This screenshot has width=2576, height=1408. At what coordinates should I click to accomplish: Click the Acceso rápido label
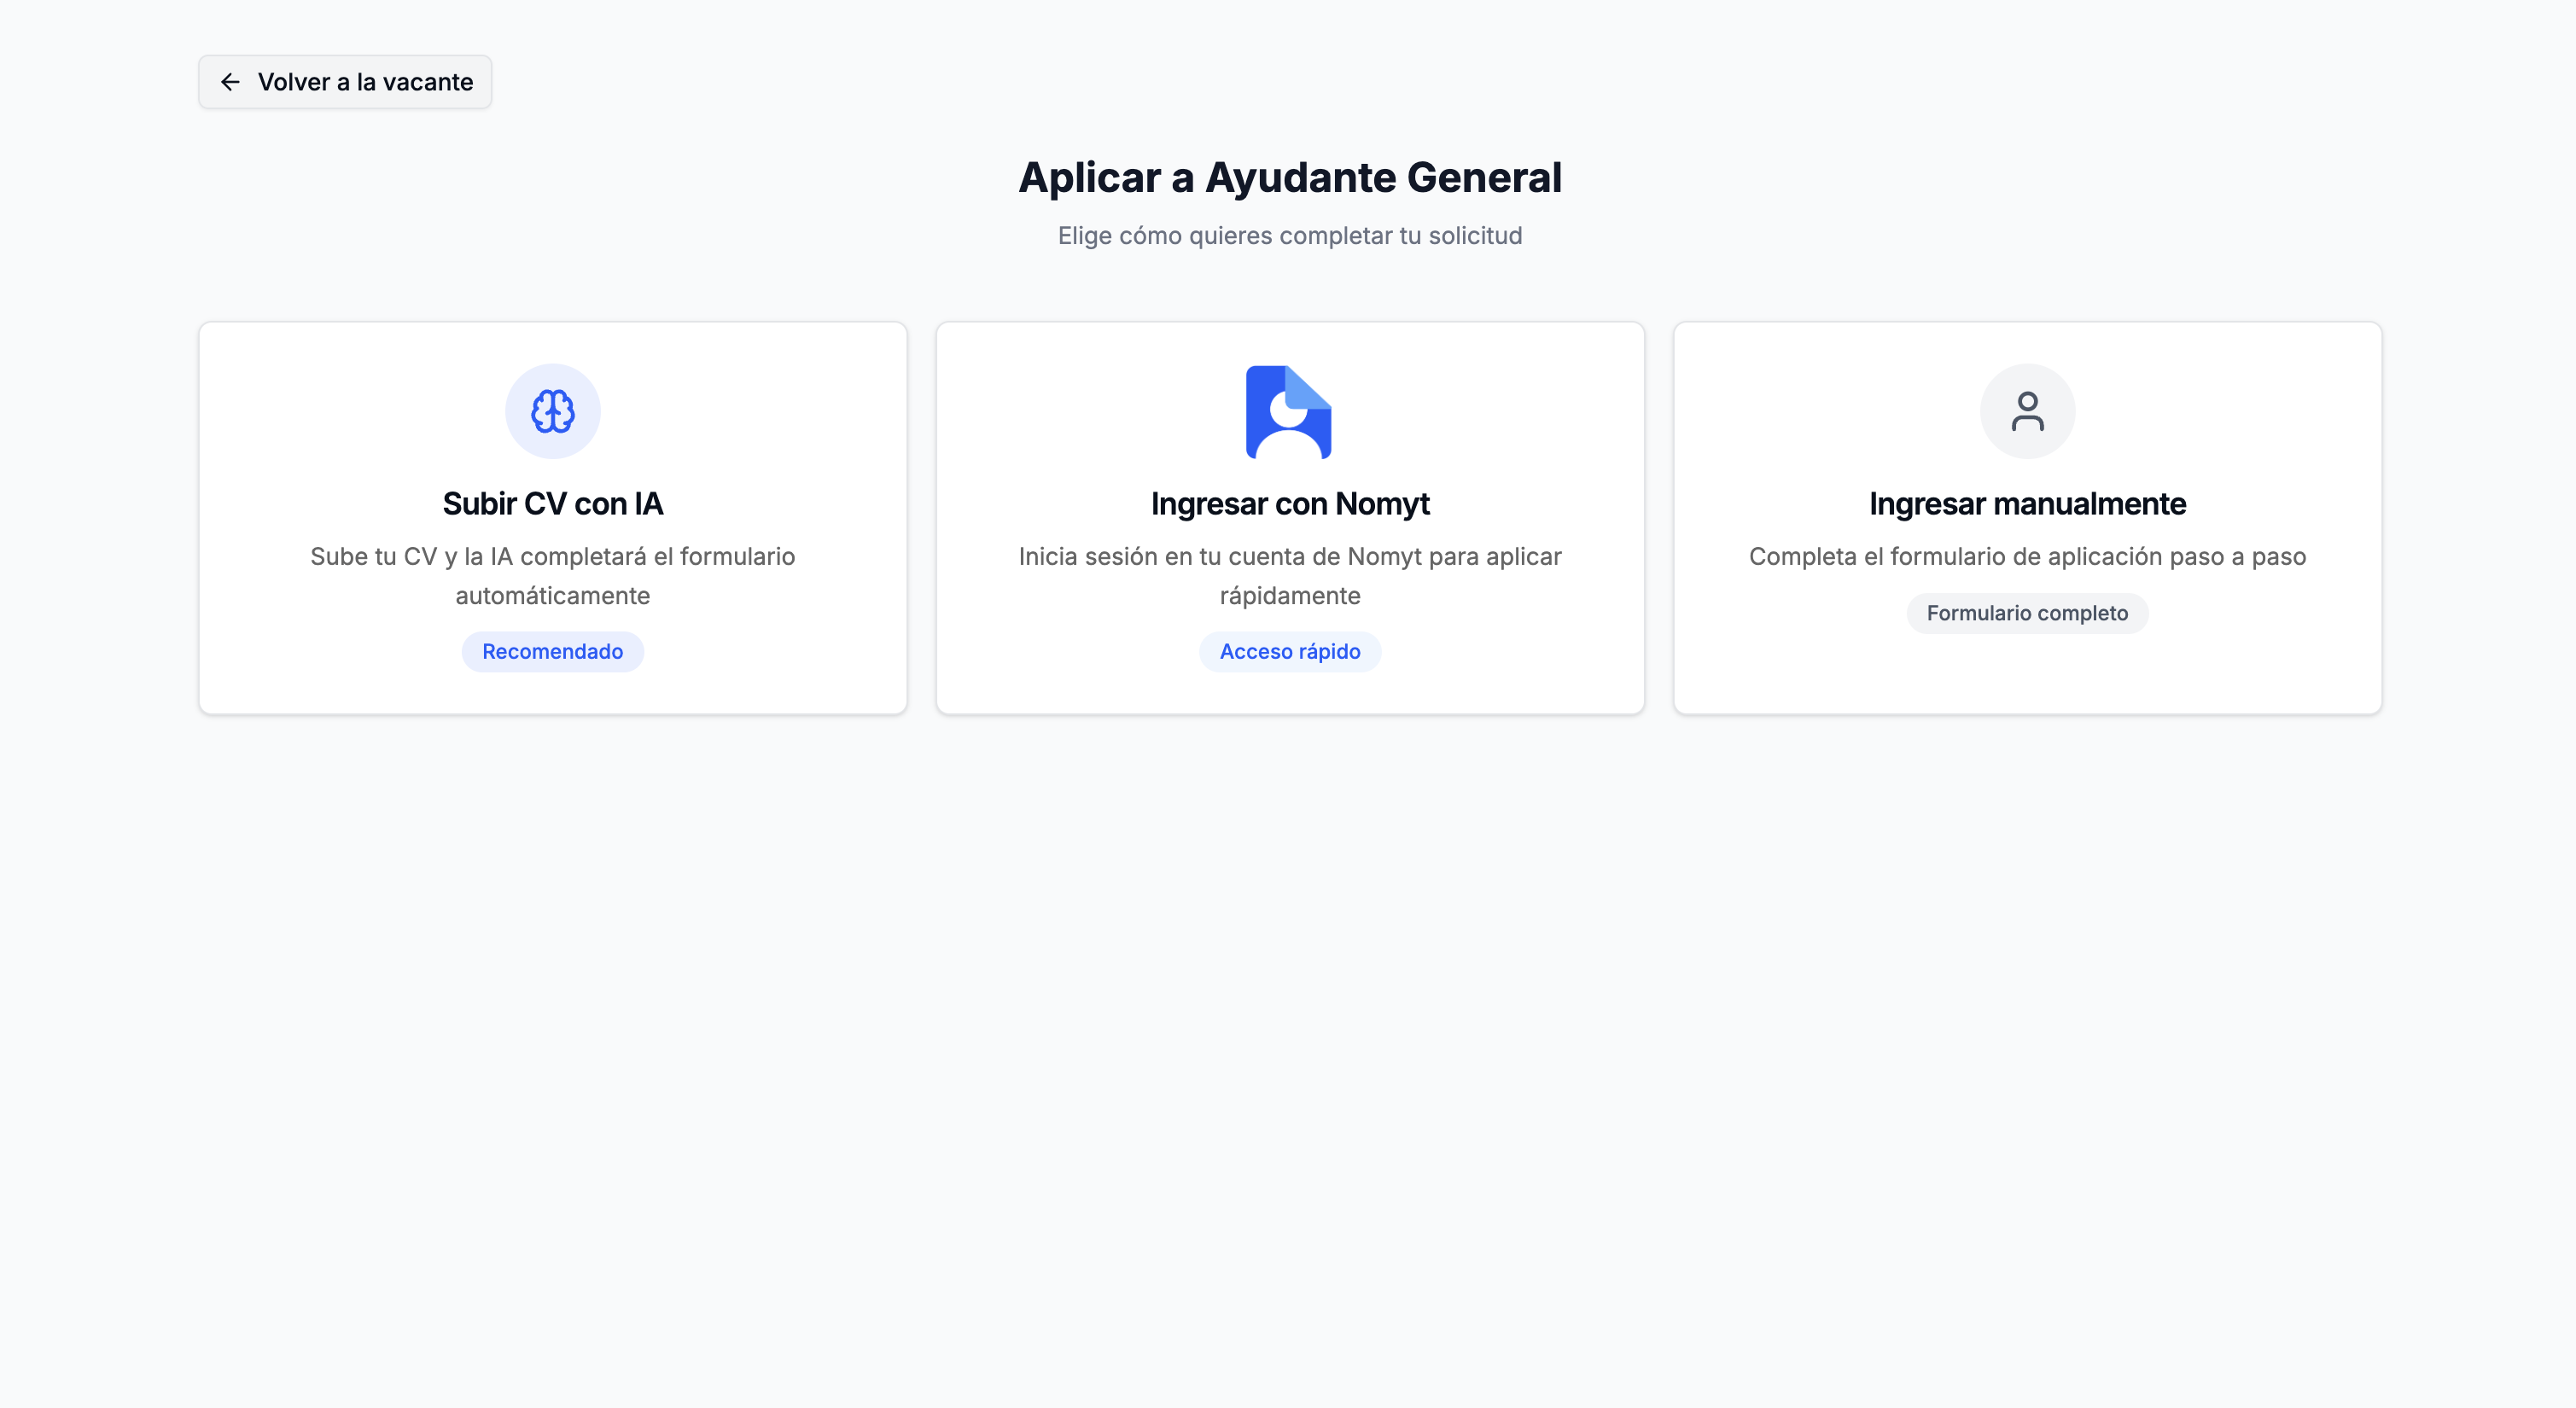(1290, 651)
